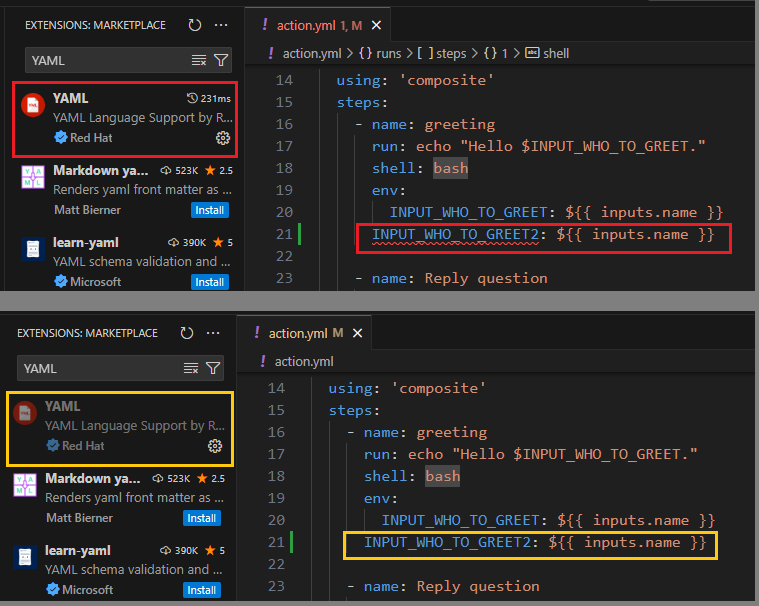Image resolution: width=759 pixels, height=606 pixels.
Task: Close the top action.yml 1, M tab
Action: point(376,25)
